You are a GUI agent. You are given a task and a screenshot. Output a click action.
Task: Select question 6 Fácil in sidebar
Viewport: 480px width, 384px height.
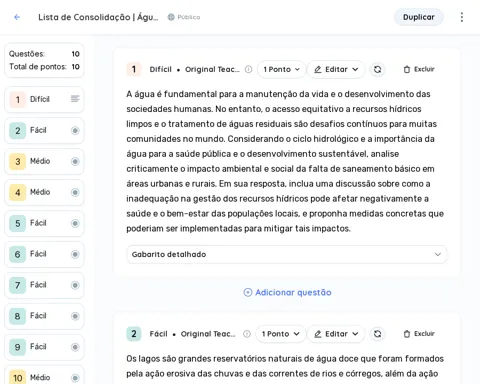coord(44,254)
